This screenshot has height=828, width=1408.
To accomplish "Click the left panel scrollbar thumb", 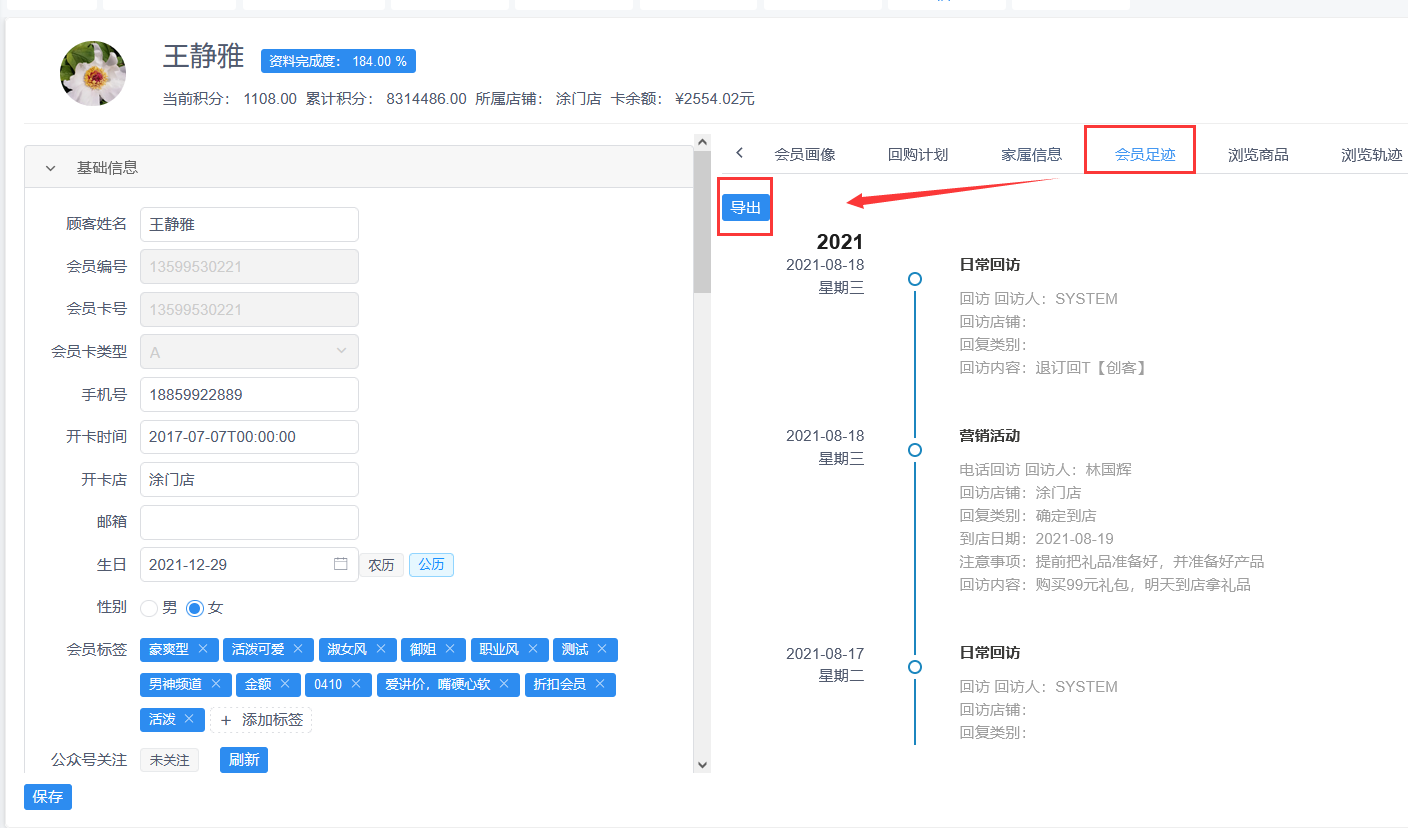I will [702, 222].
